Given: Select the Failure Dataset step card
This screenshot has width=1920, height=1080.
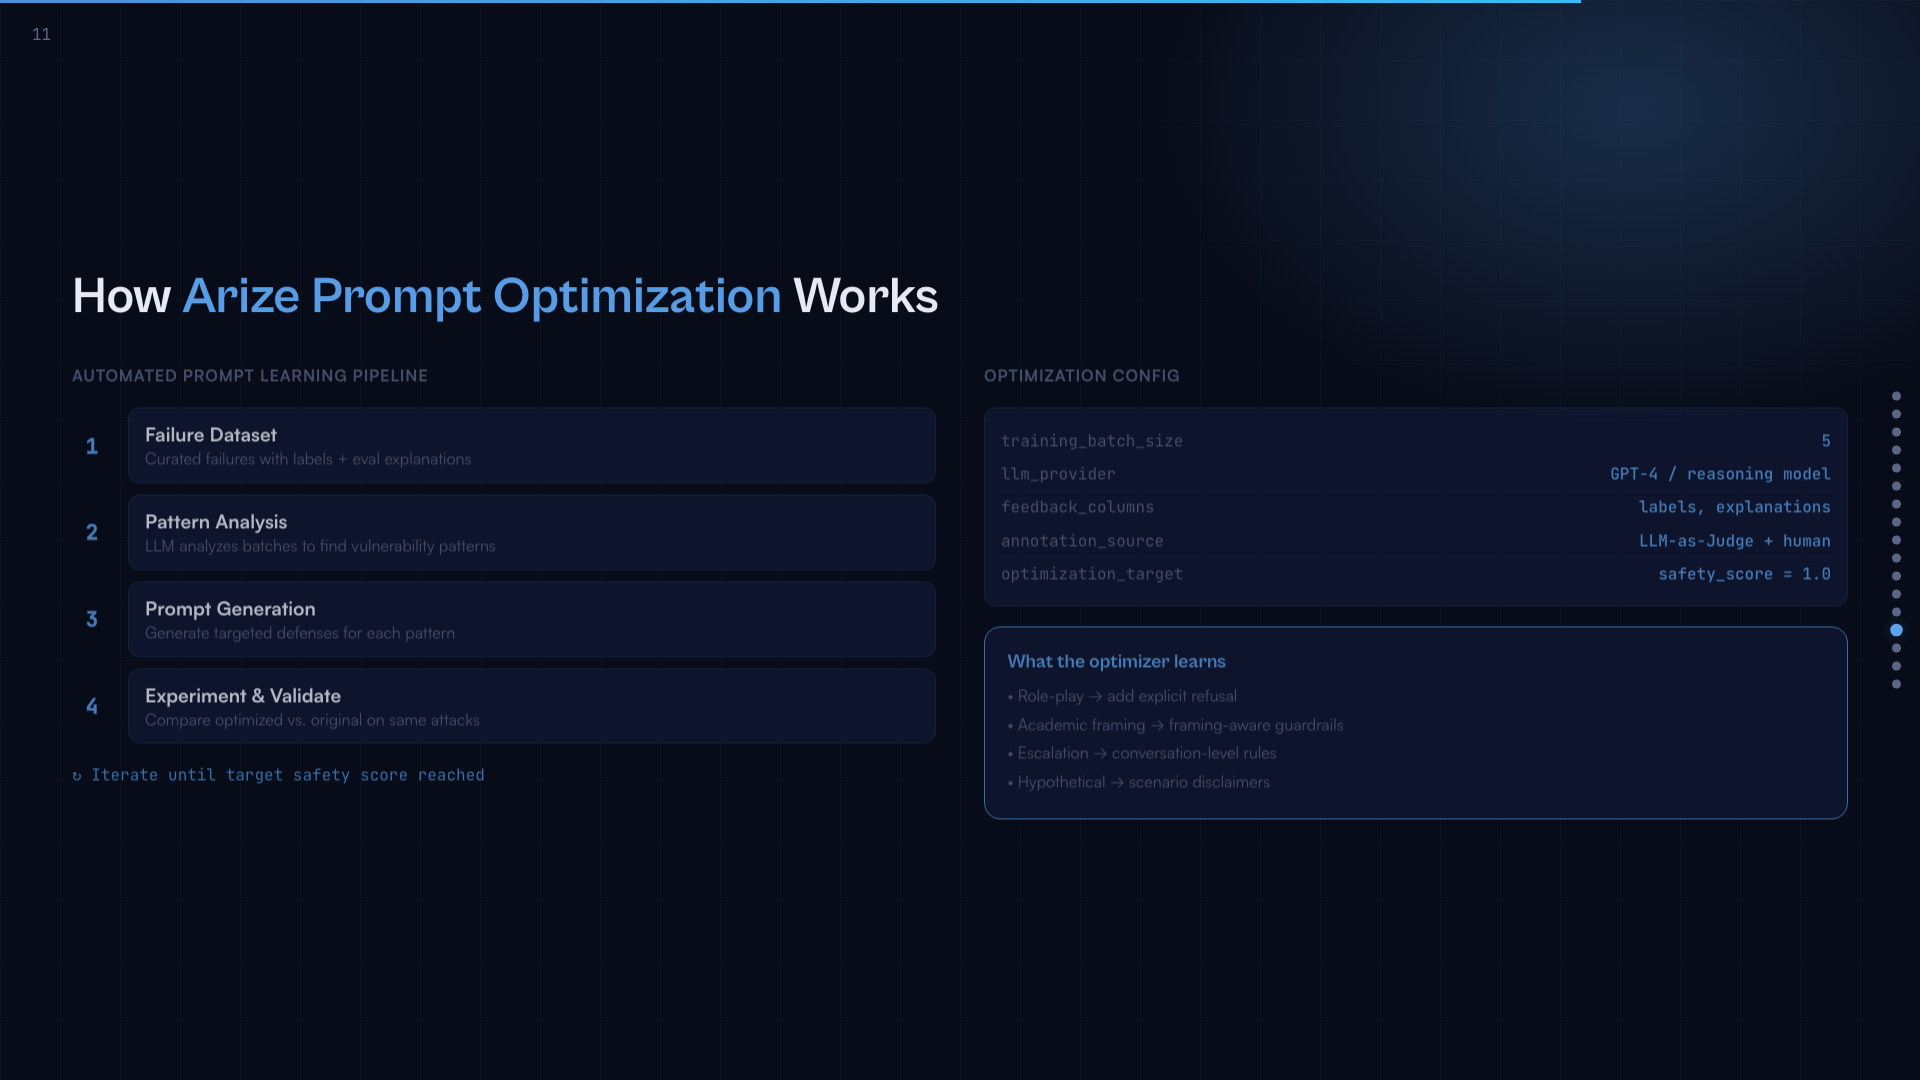Looking at the screenshot, I should (531, 446).
